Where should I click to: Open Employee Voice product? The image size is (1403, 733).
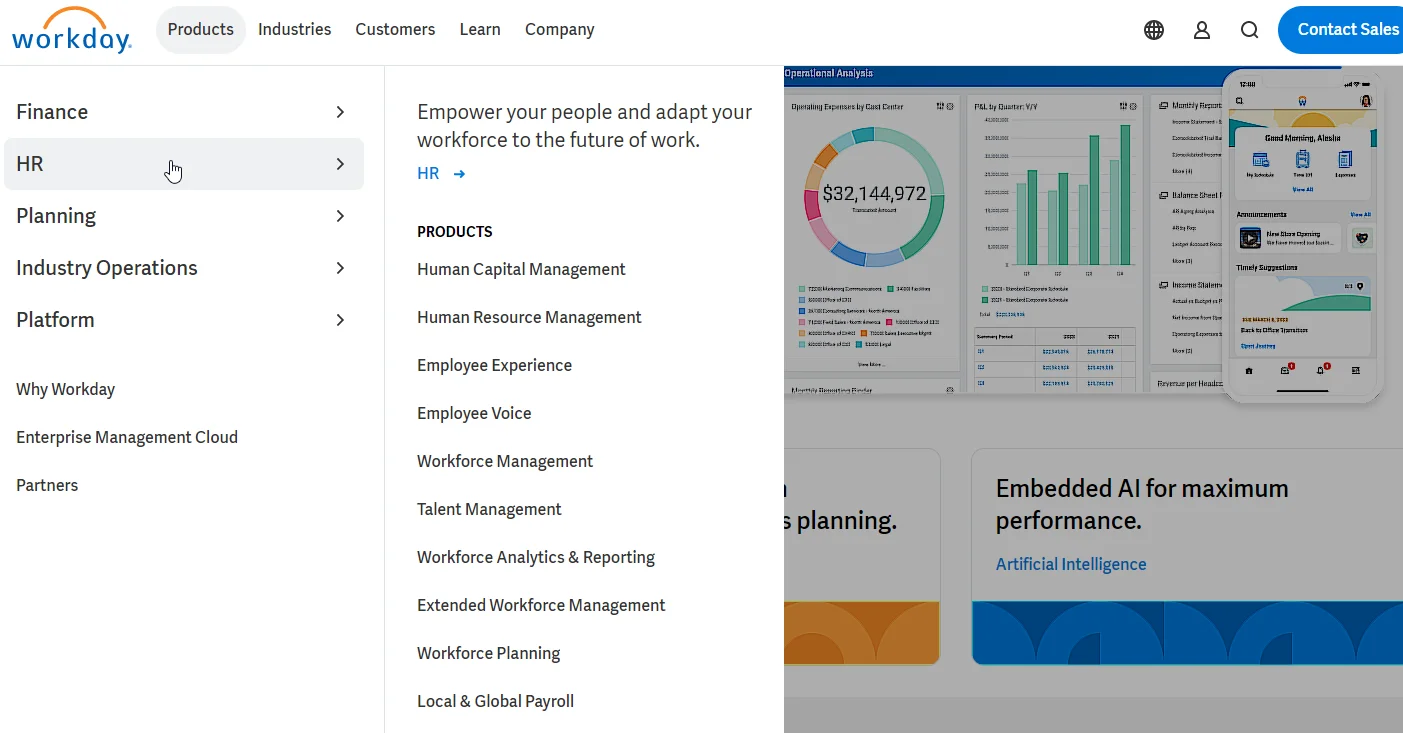click(474, 413)
